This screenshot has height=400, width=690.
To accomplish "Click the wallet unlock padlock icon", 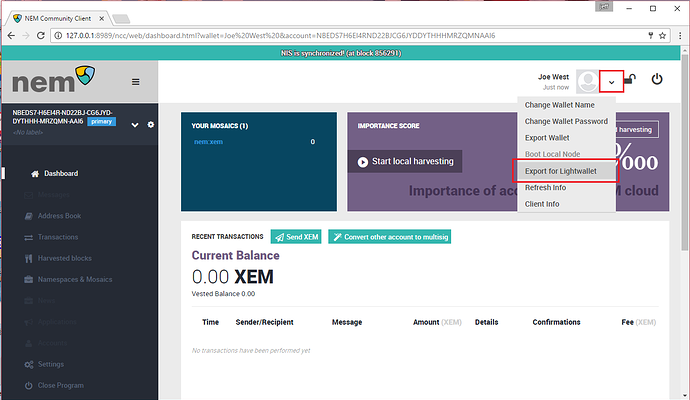I will click(630, 79).
